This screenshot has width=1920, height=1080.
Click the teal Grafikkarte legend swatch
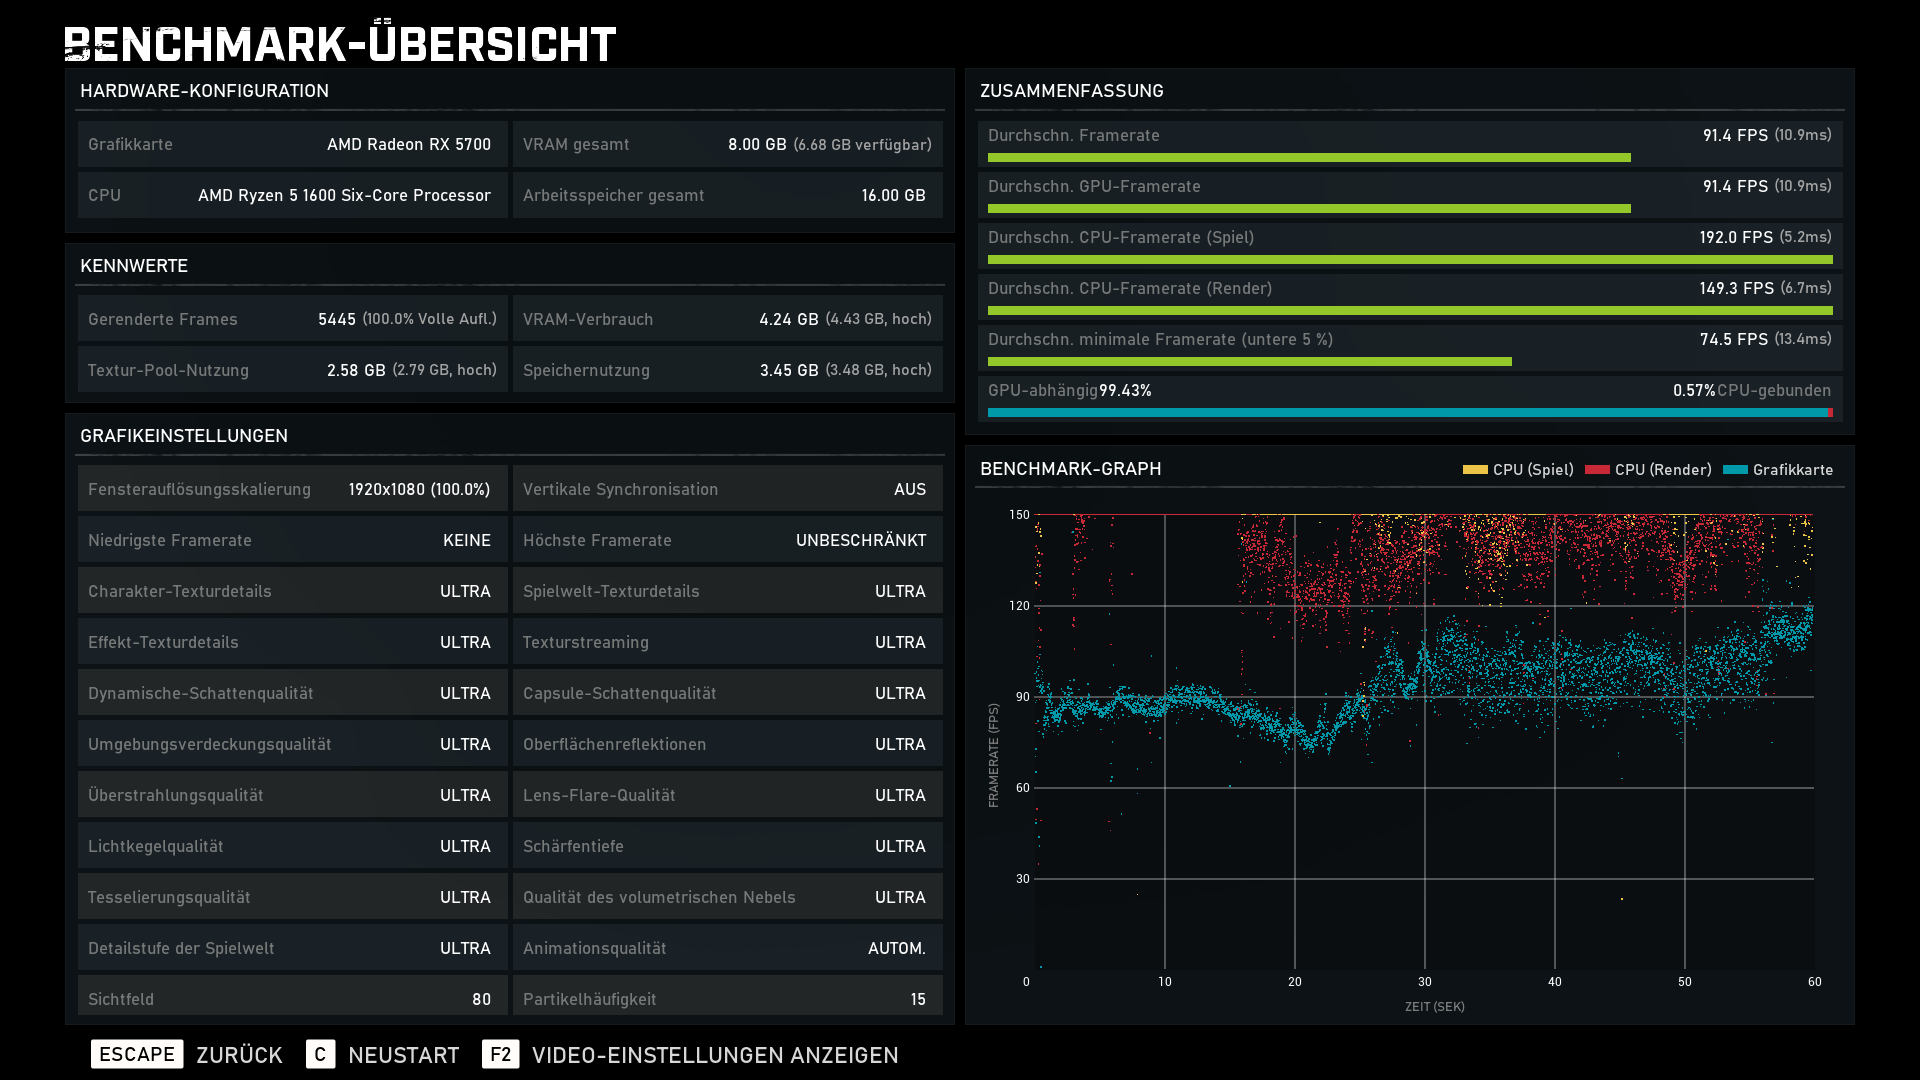tap(1735, 469)
